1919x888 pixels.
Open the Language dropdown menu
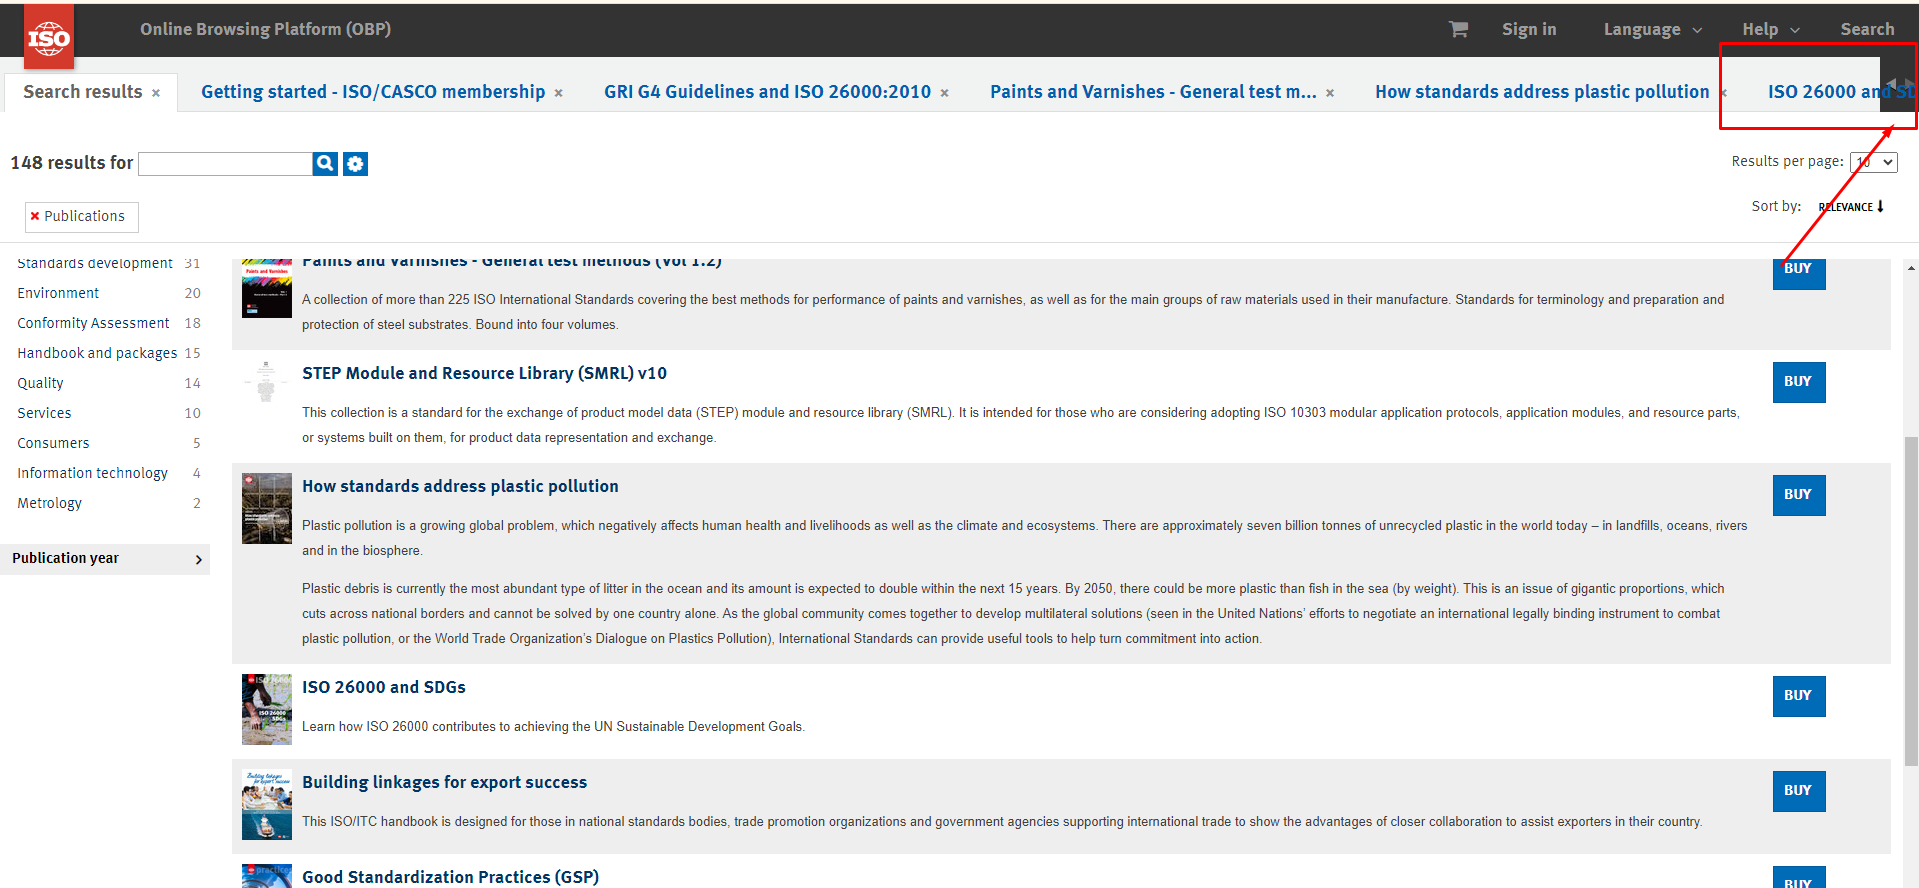(1652, 29)
